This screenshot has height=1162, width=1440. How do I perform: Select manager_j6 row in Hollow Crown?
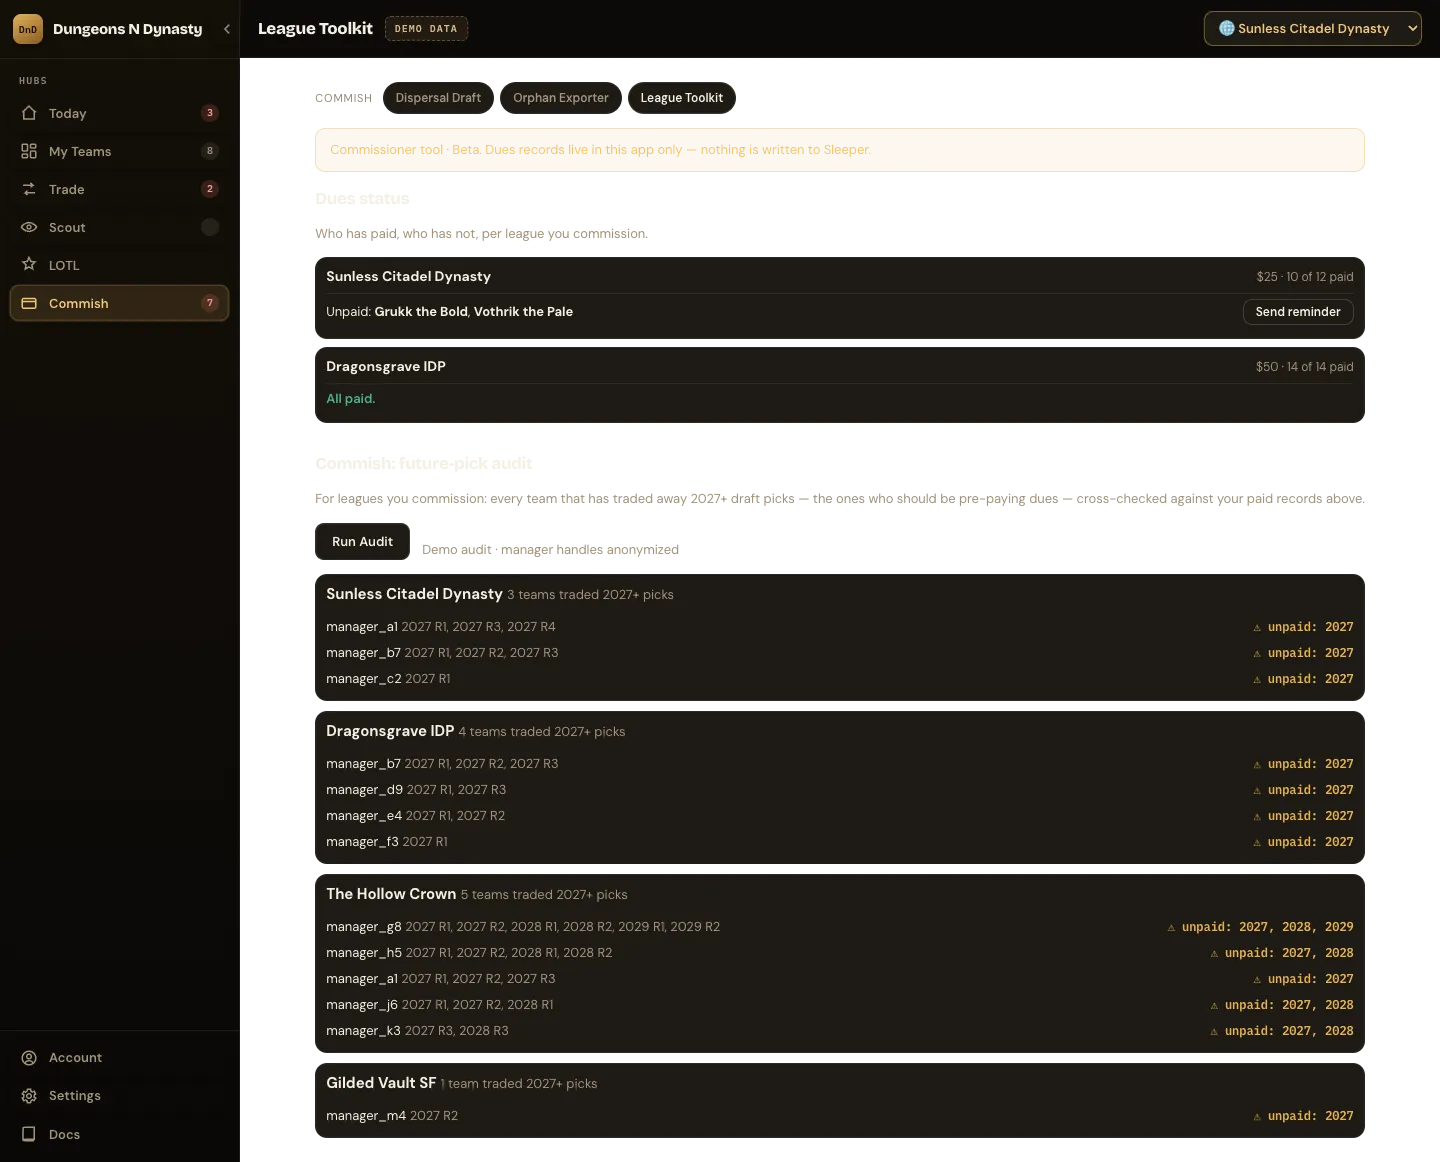tap(840, 1005)
